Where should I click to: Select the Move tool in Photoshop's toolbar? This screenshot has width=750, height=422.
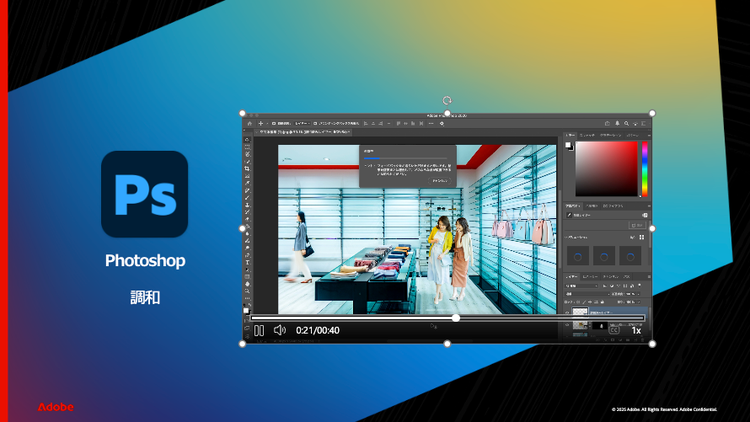(x=248, y=140)
